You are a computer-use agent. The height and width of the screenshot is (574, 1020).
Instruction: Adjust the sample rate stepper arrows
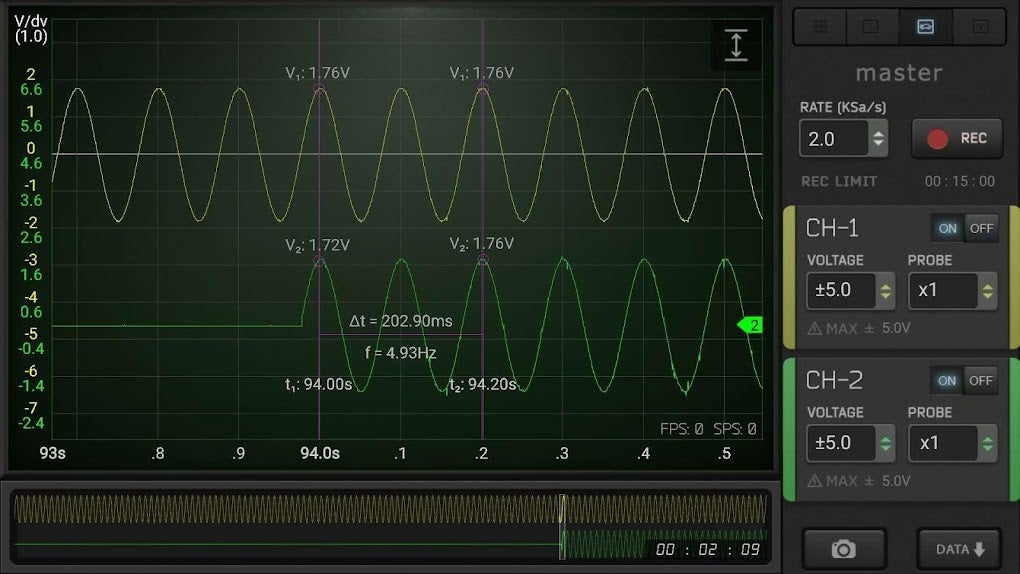click(878, 139)
